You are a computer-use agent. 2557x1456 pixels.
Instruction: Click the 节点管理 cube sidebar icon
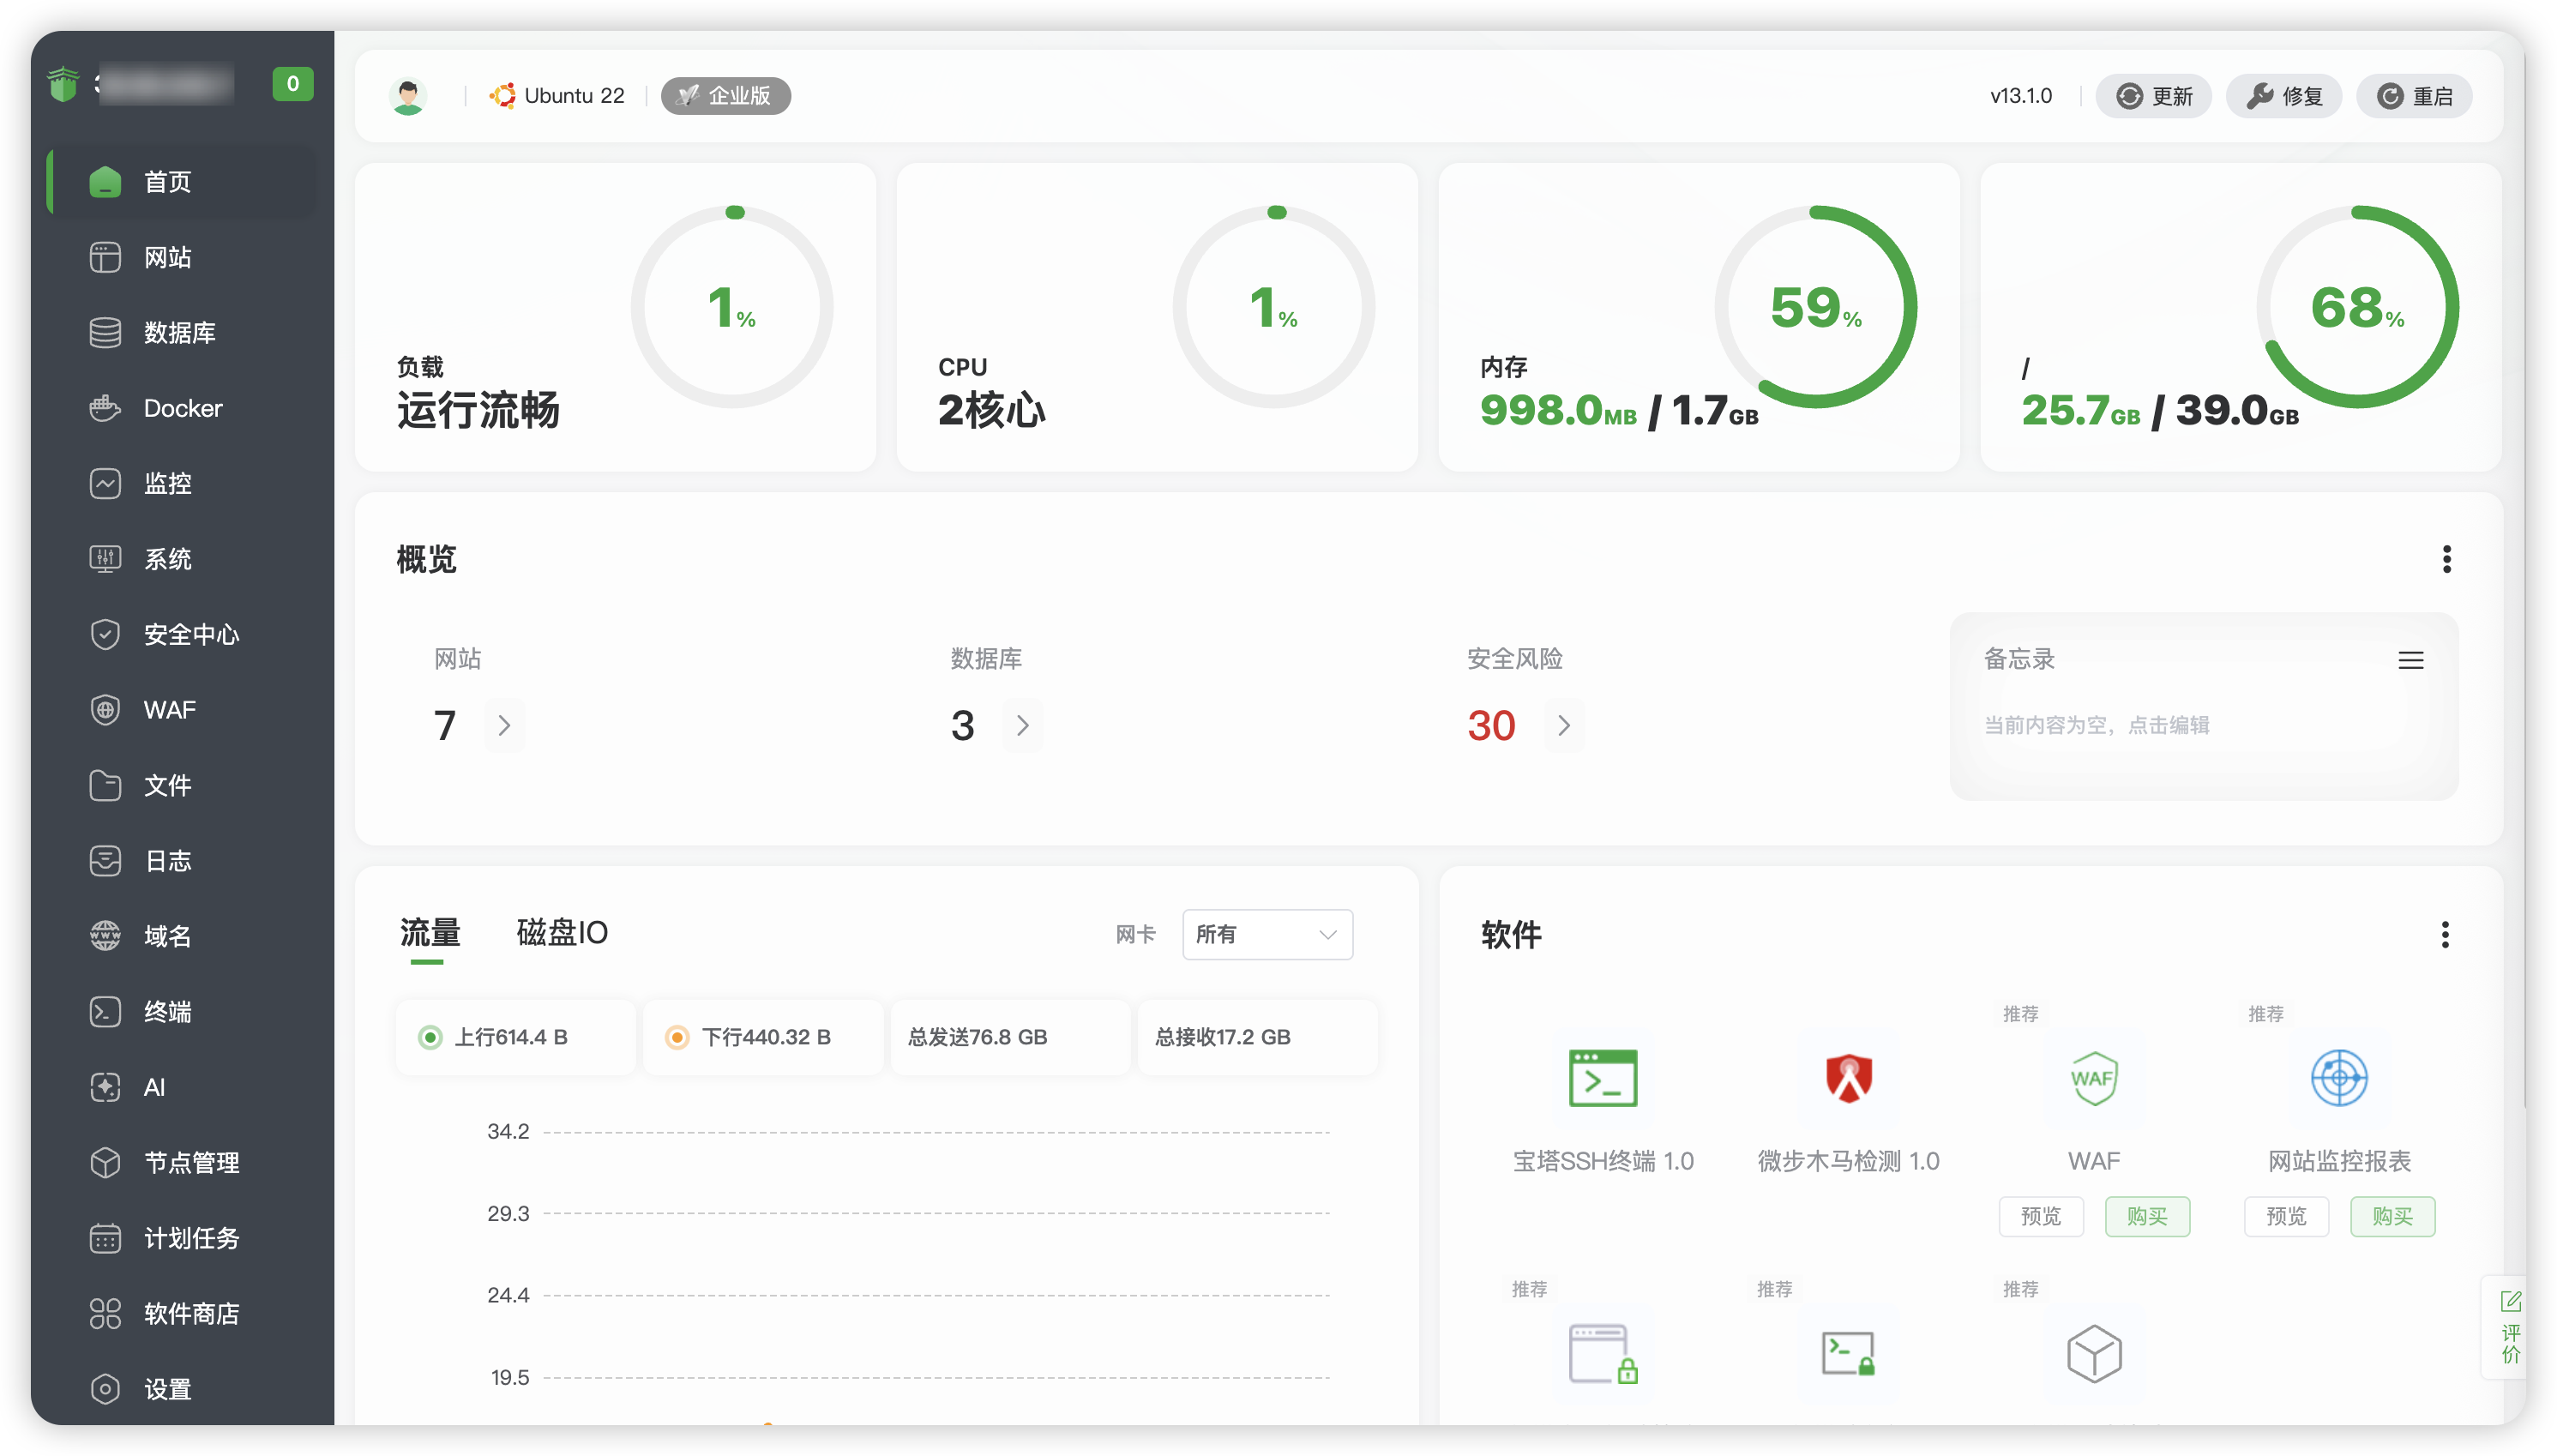point(105,1162)
